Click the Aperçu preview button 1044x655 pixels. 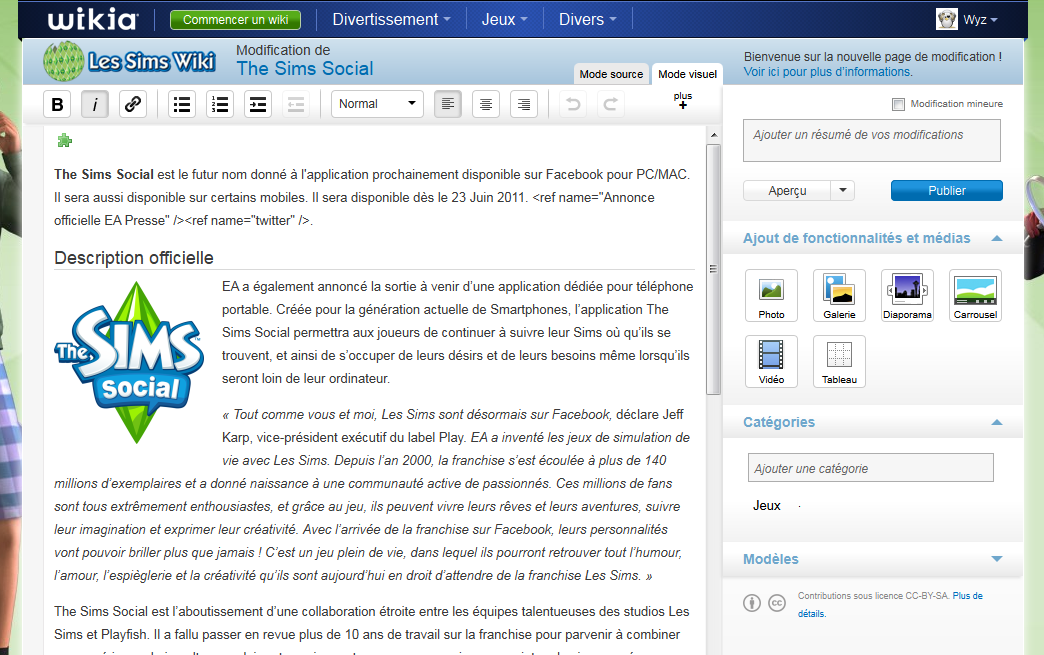tap(787, 190)
